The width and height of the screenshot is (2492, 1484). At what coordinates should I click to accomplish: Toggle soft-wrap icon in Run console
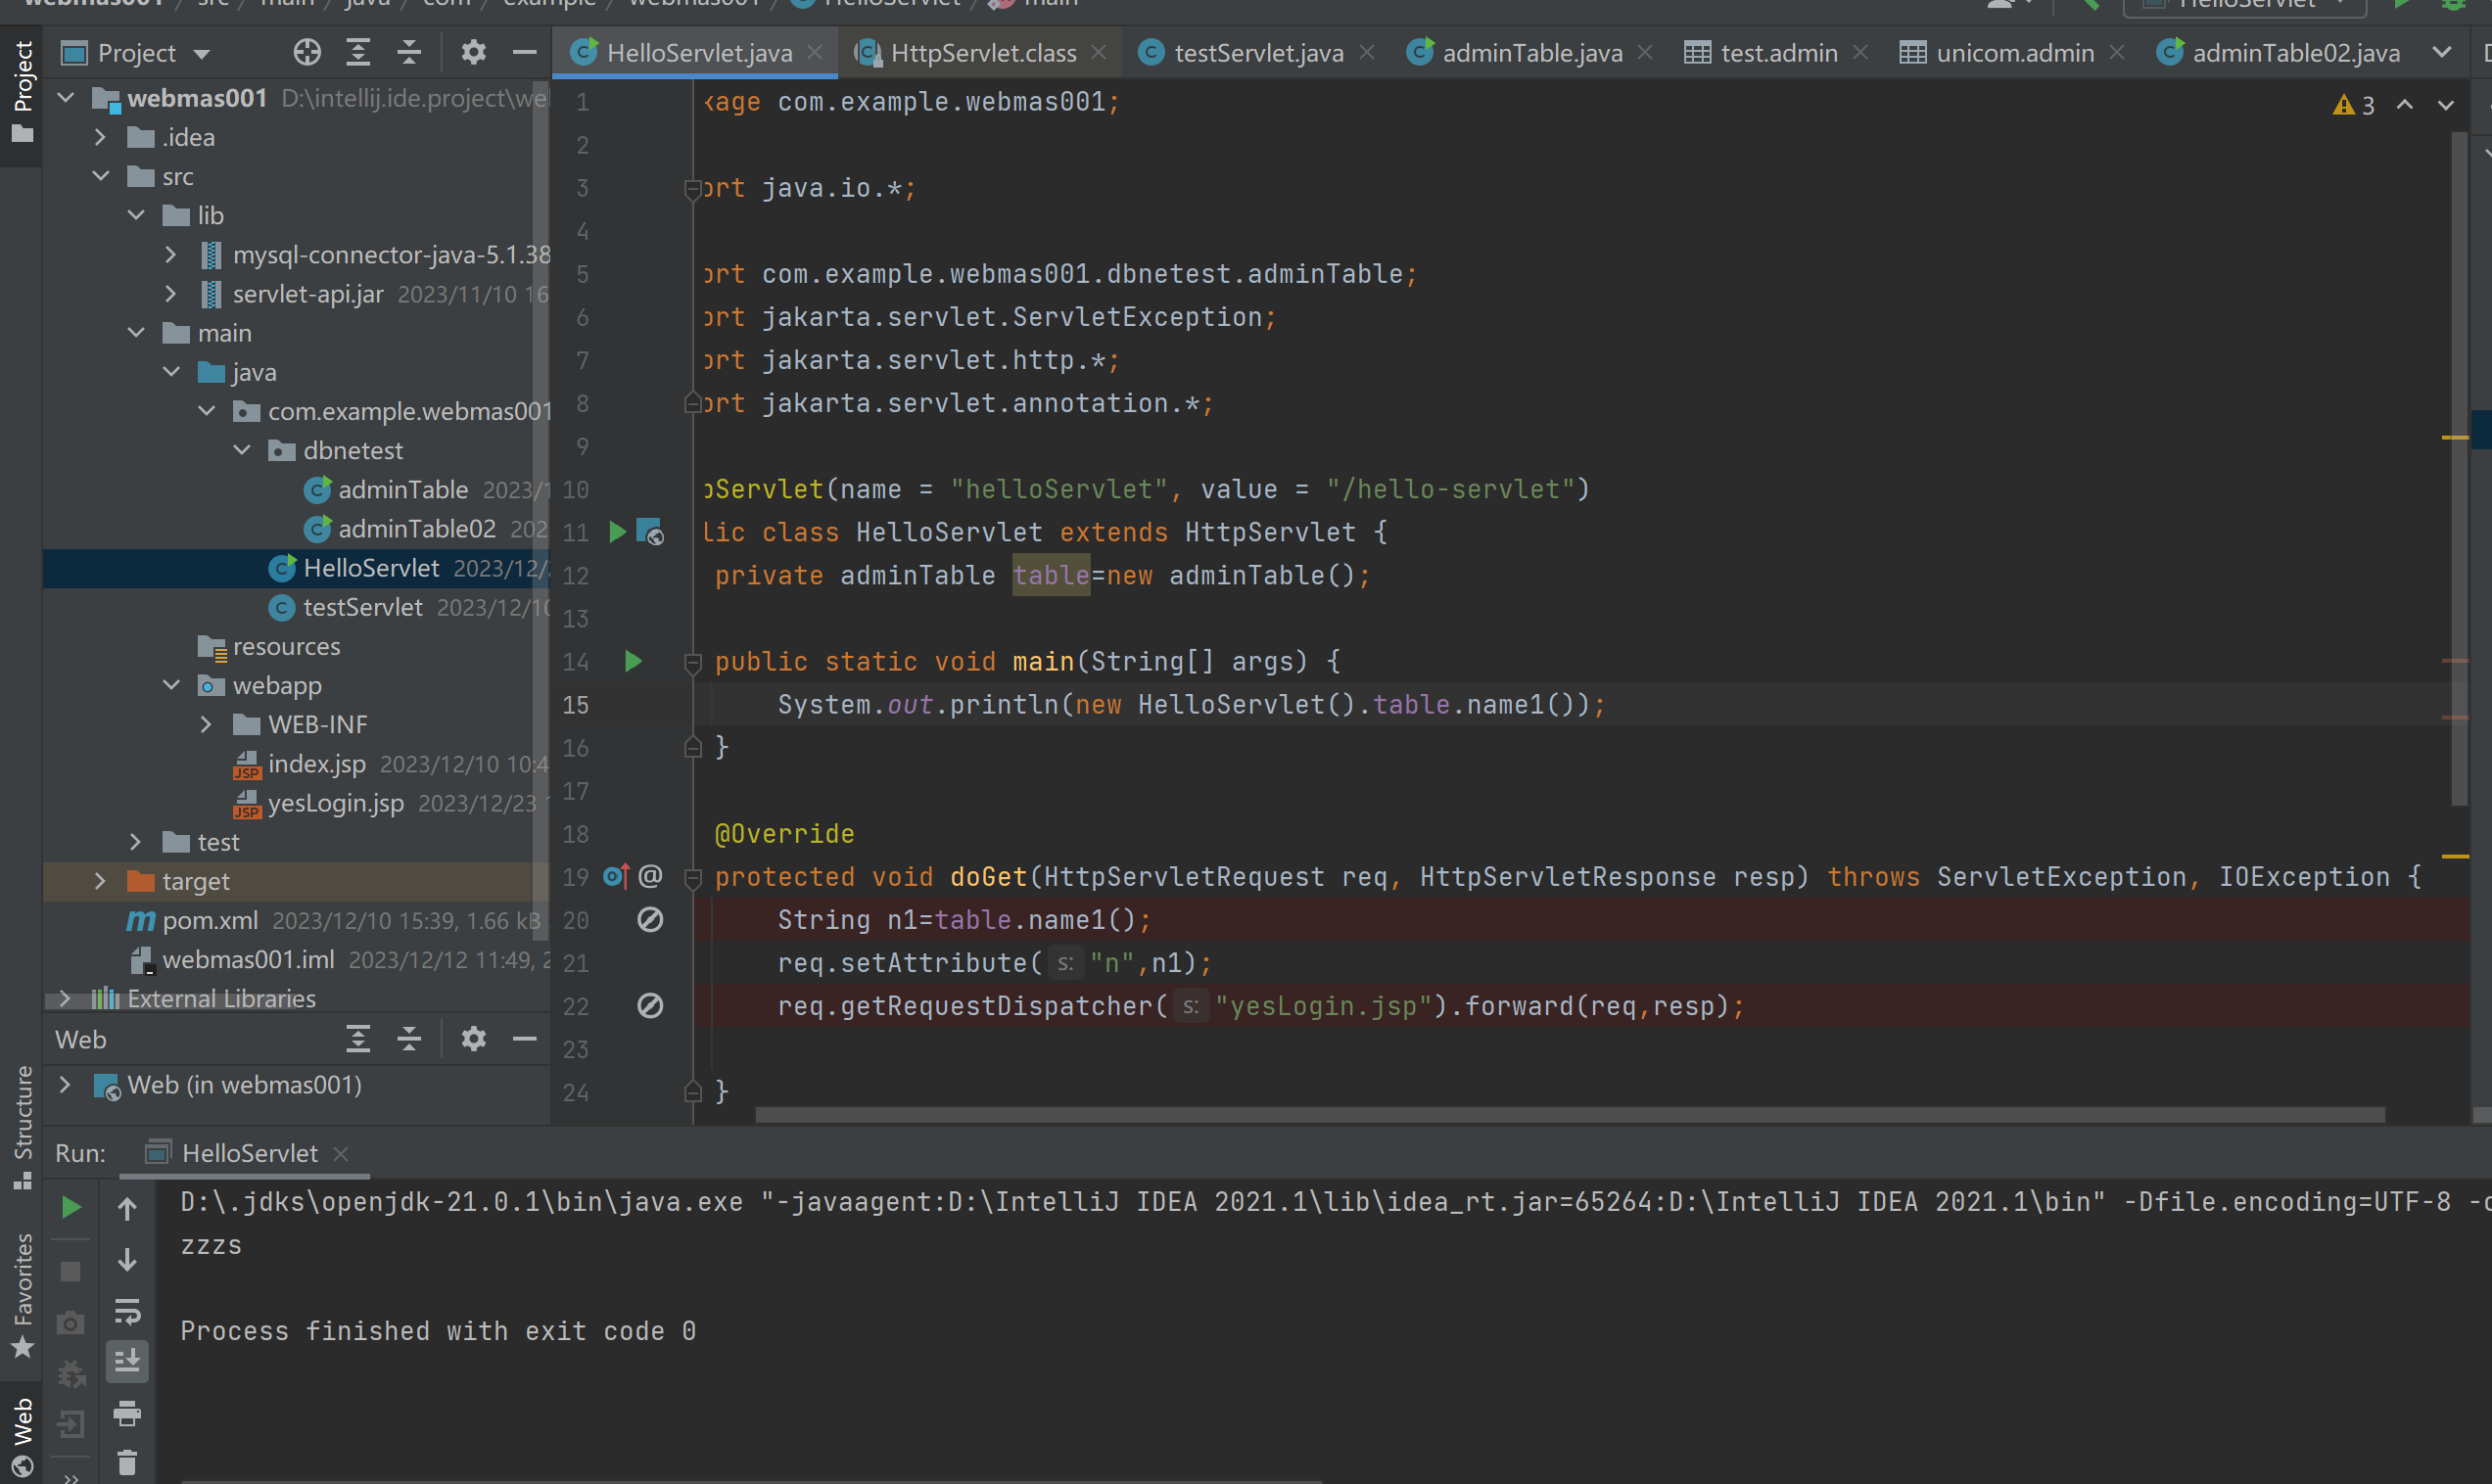(127, 1310)
